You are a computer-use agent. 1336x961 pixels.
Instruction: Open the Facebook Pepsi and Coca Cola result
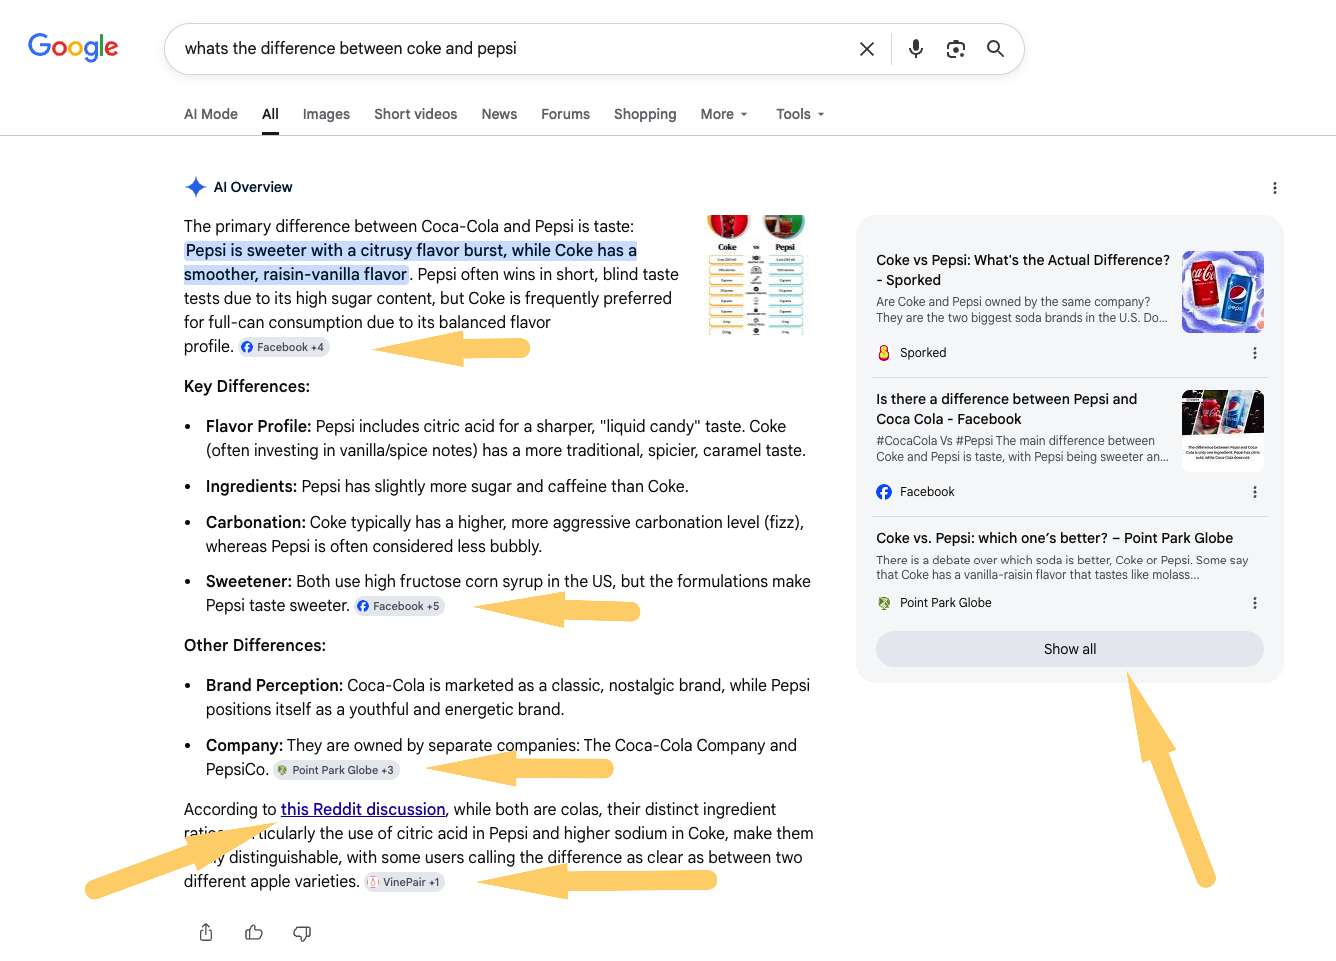coord(1007,409)
